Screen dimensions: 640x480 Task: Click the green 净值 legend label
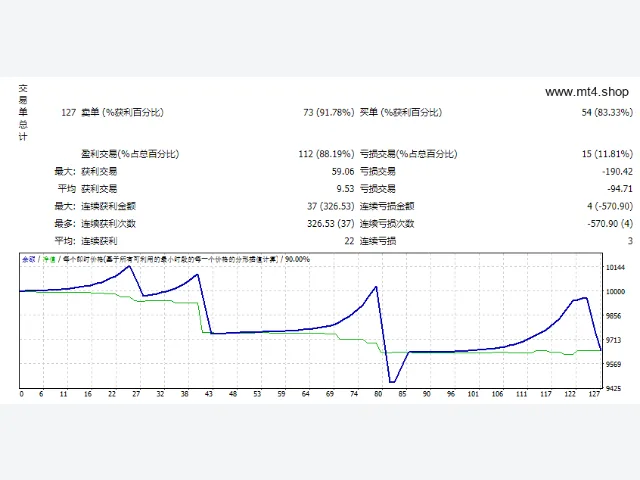point(49,259)
